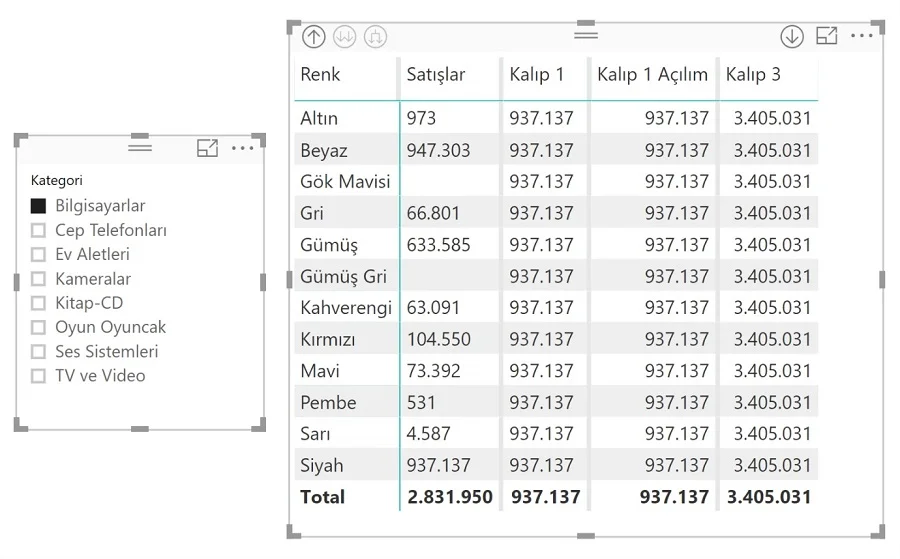Viewport: 900px width, 559px height.
Task: Sort by the Satışlar column header
Action: click(436, 75)
